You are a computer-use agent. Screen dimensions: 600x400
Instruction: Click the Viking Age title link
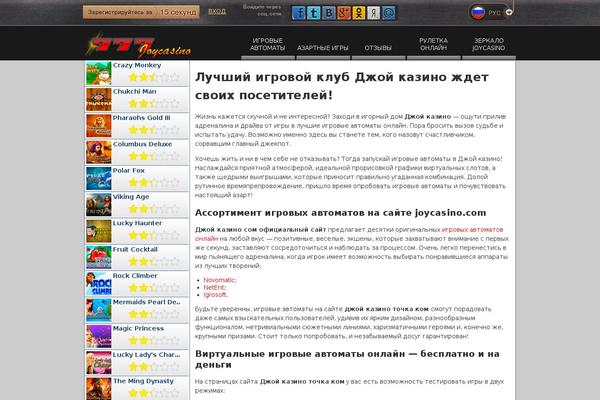(x=131, y=197)
